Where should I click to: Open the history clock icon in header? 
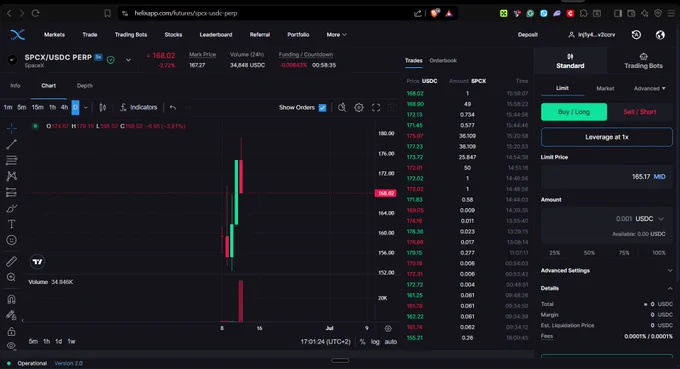click(636, 35)
